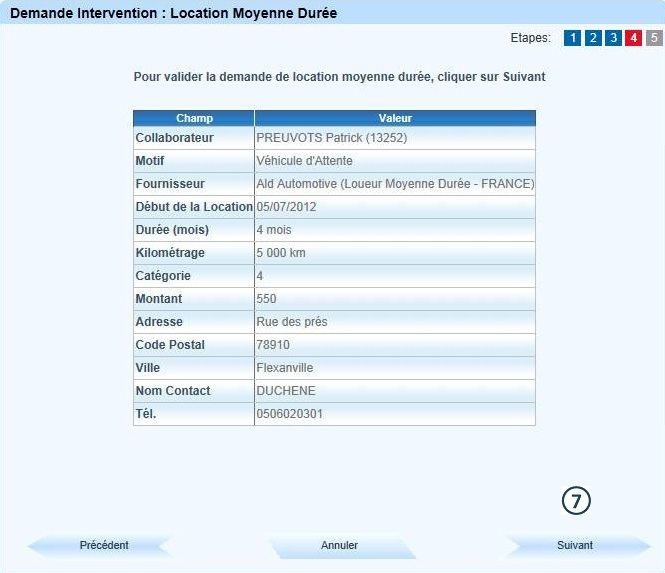Image resolution: width=665 pixels, height=573 pixels.
Task: Cancel request with Annuler button
Action: [x=340, y=545]
